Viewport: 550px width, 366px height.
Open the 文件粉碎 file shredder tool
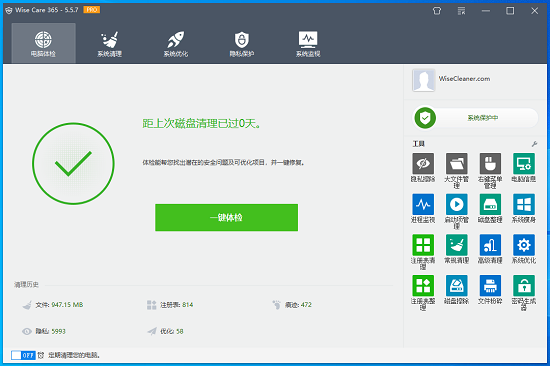tap(490, 290)
